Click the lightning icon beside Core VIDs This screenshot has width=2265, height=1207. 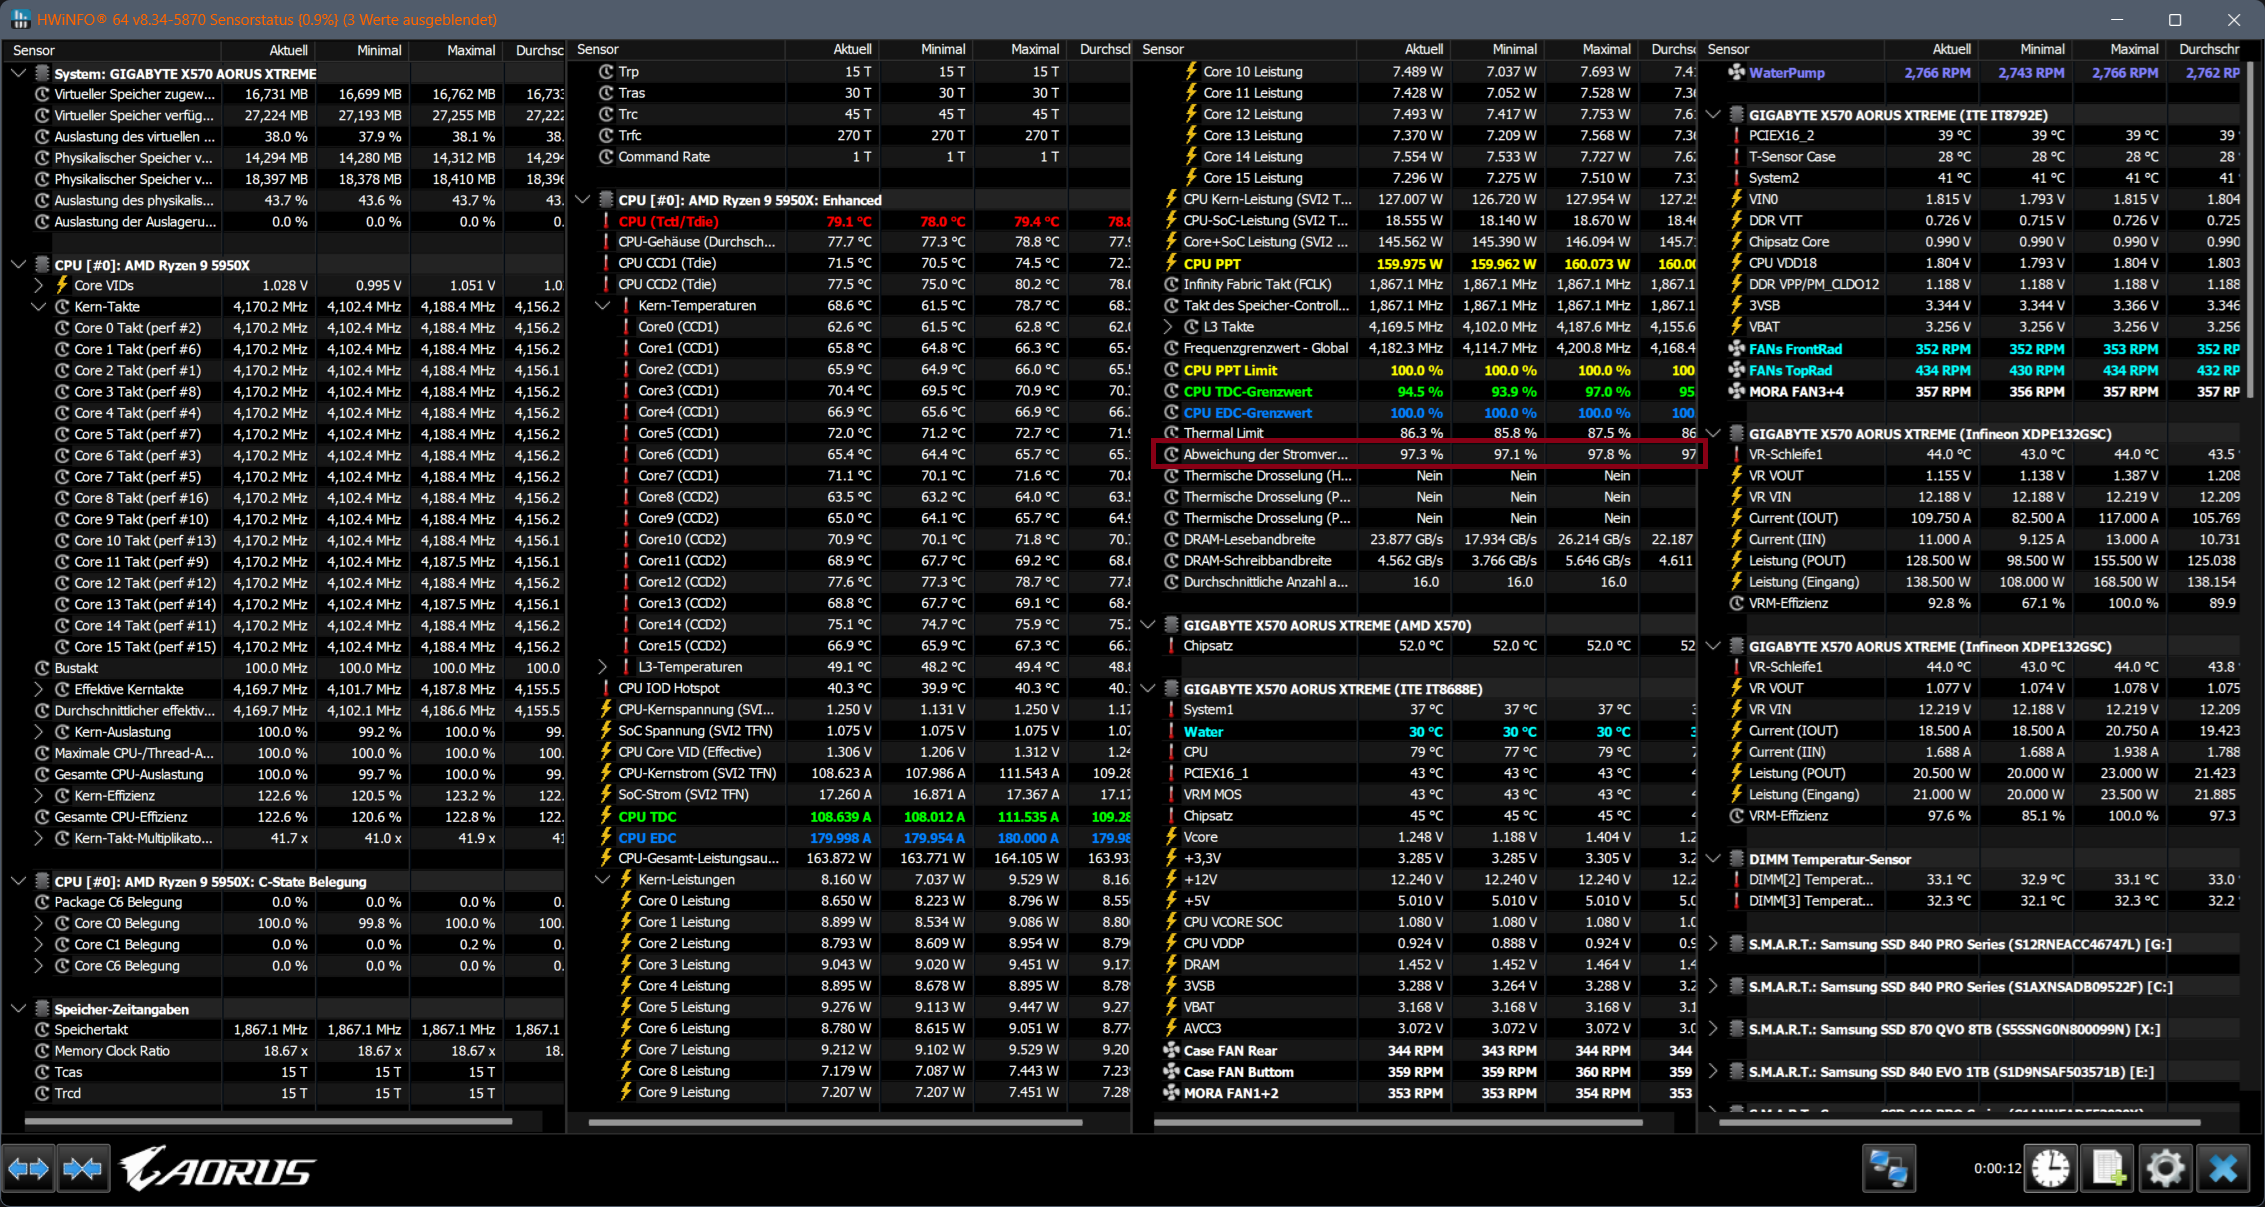[62, 285]
